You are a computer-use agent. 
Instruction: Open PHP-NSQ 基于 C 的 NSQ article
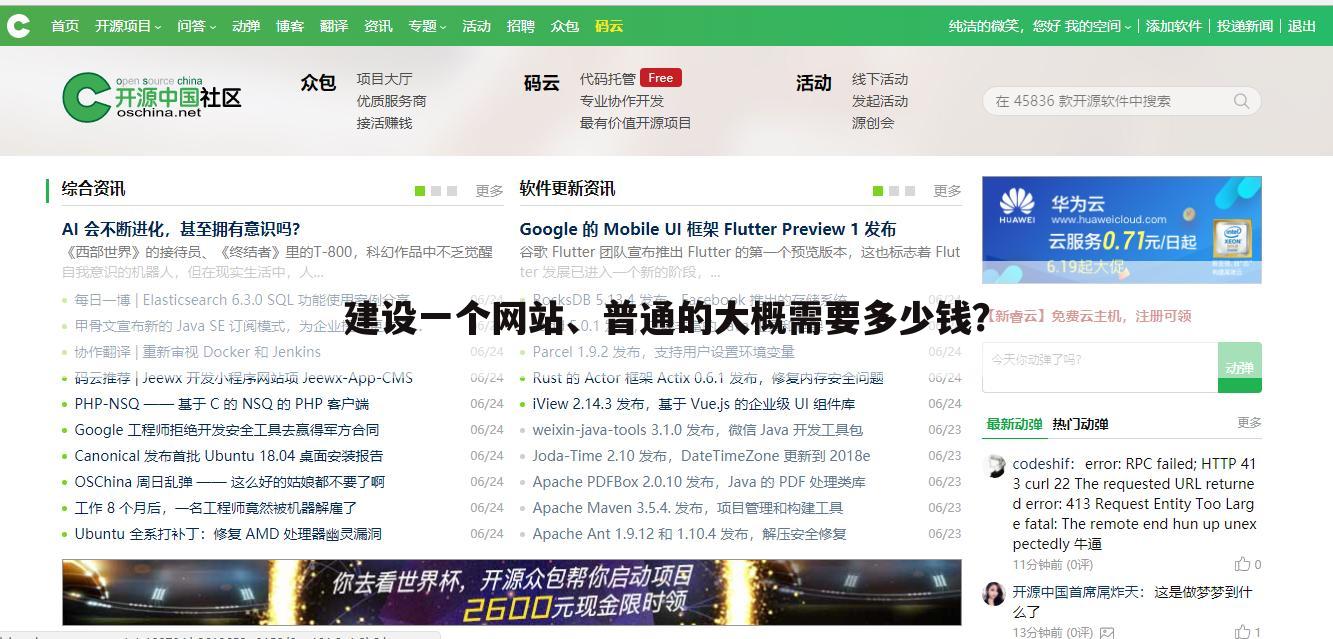tap(222, 404)
